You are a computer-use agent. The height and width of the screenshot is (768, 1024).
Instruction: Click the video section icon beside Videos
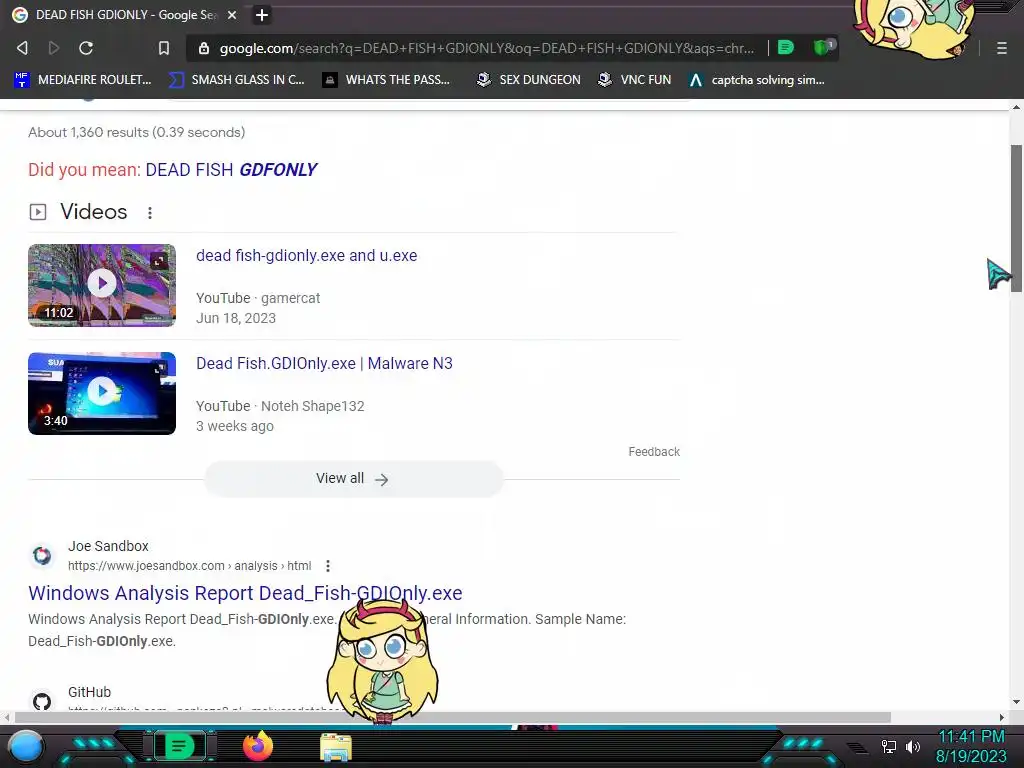38,212
